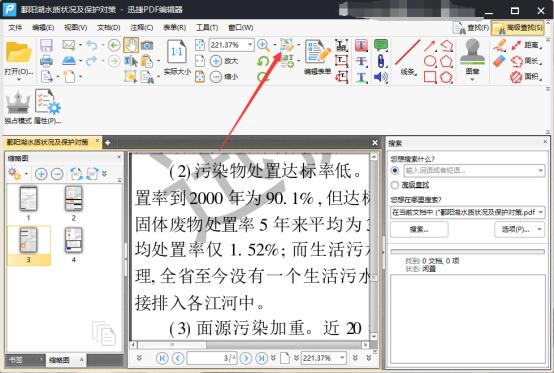Open the 视图(V) menu
This screenshot has height=373, width=554.
click(x=76, y=28)
